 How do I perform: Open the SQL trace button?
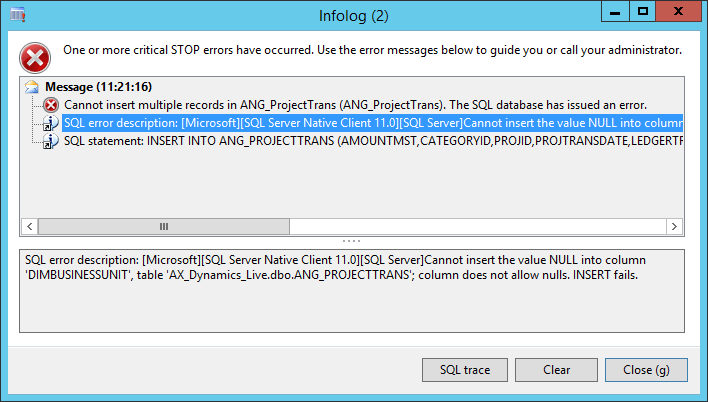coord(465,370)
